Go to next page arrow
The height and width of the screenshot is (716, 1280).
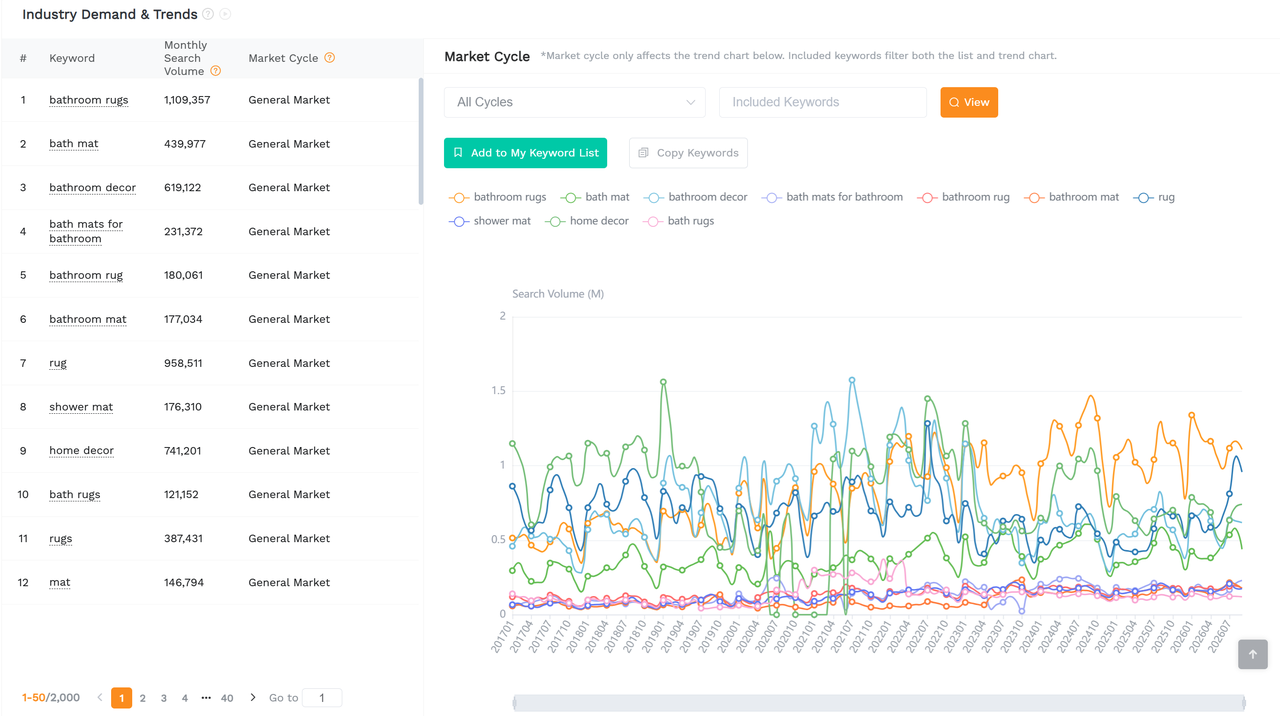click(253, 698)
